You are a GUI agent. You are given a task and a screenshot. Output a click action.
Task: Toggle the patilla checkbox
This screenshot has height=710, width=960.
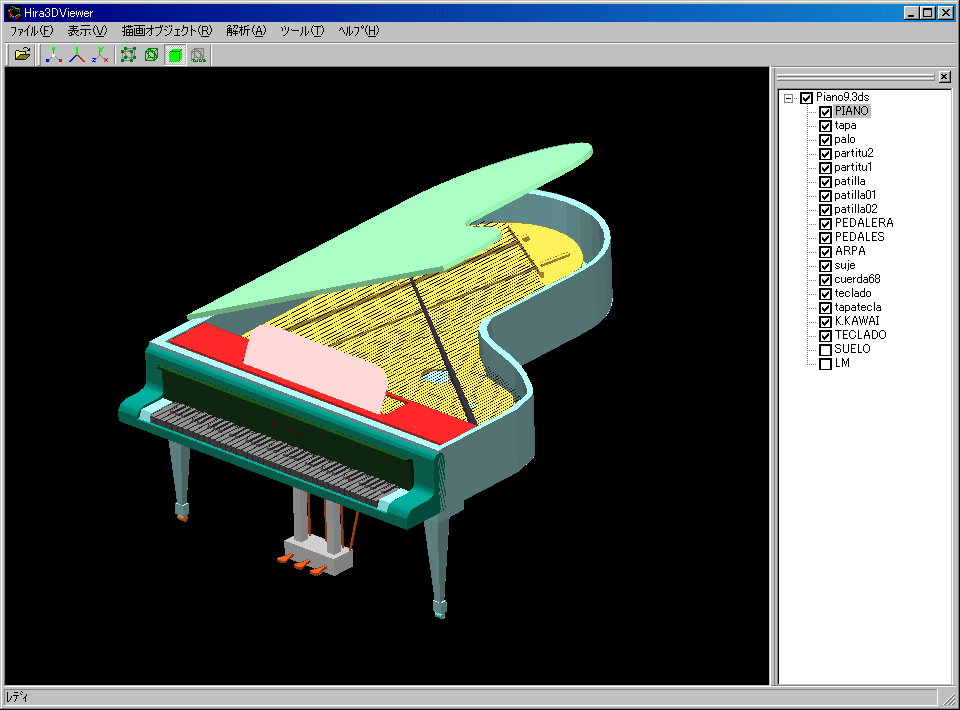point(825,182)
